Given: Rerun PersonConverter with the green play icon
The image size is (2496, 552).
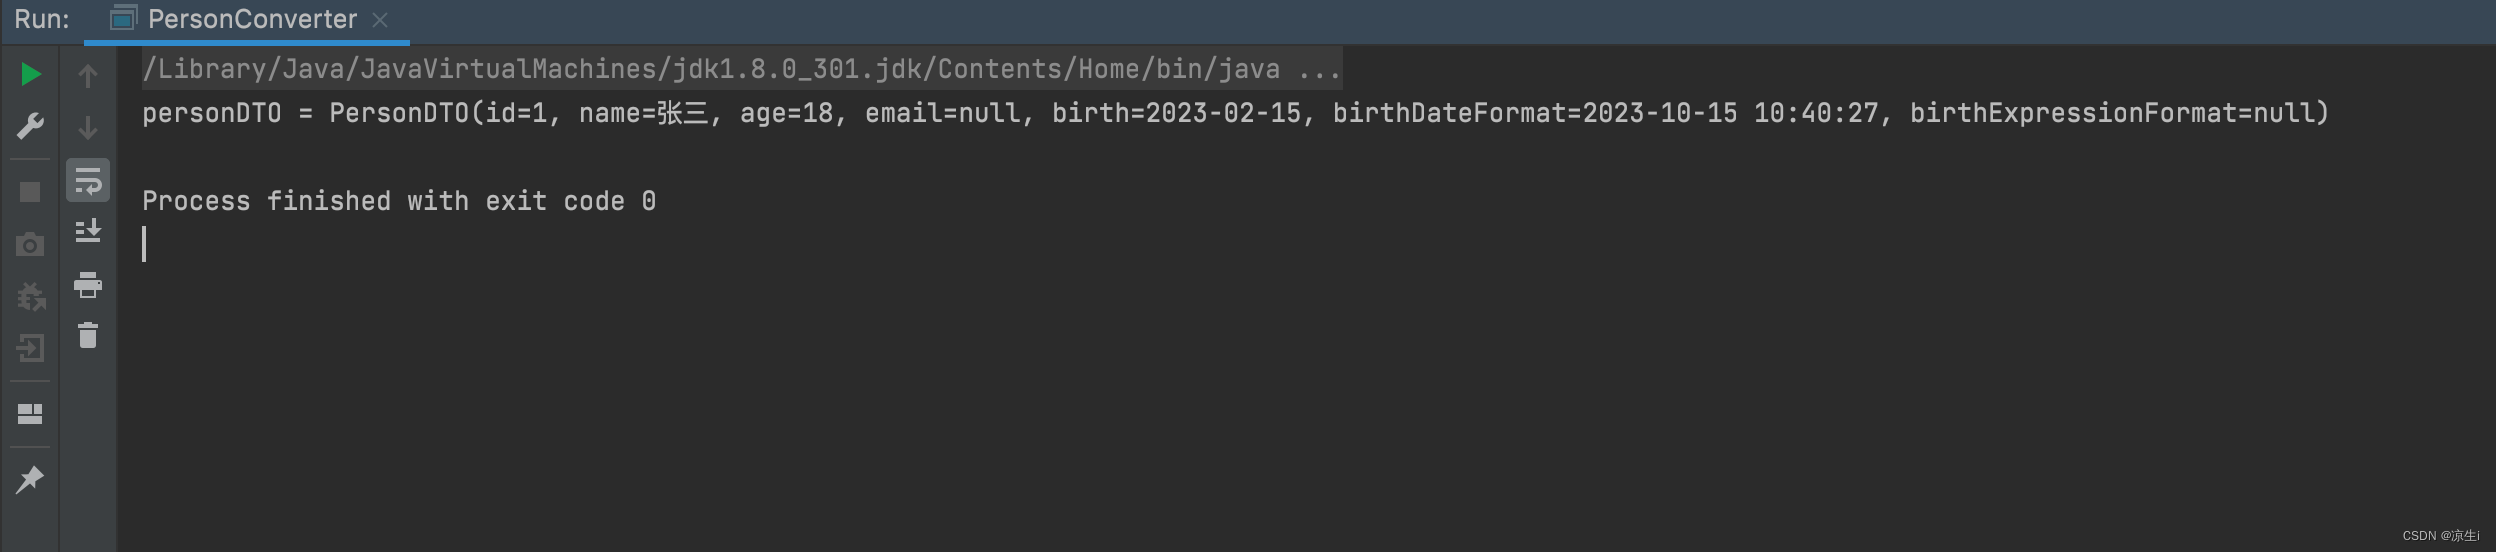Looking at the screenshot, I should [x=30, y=74].
